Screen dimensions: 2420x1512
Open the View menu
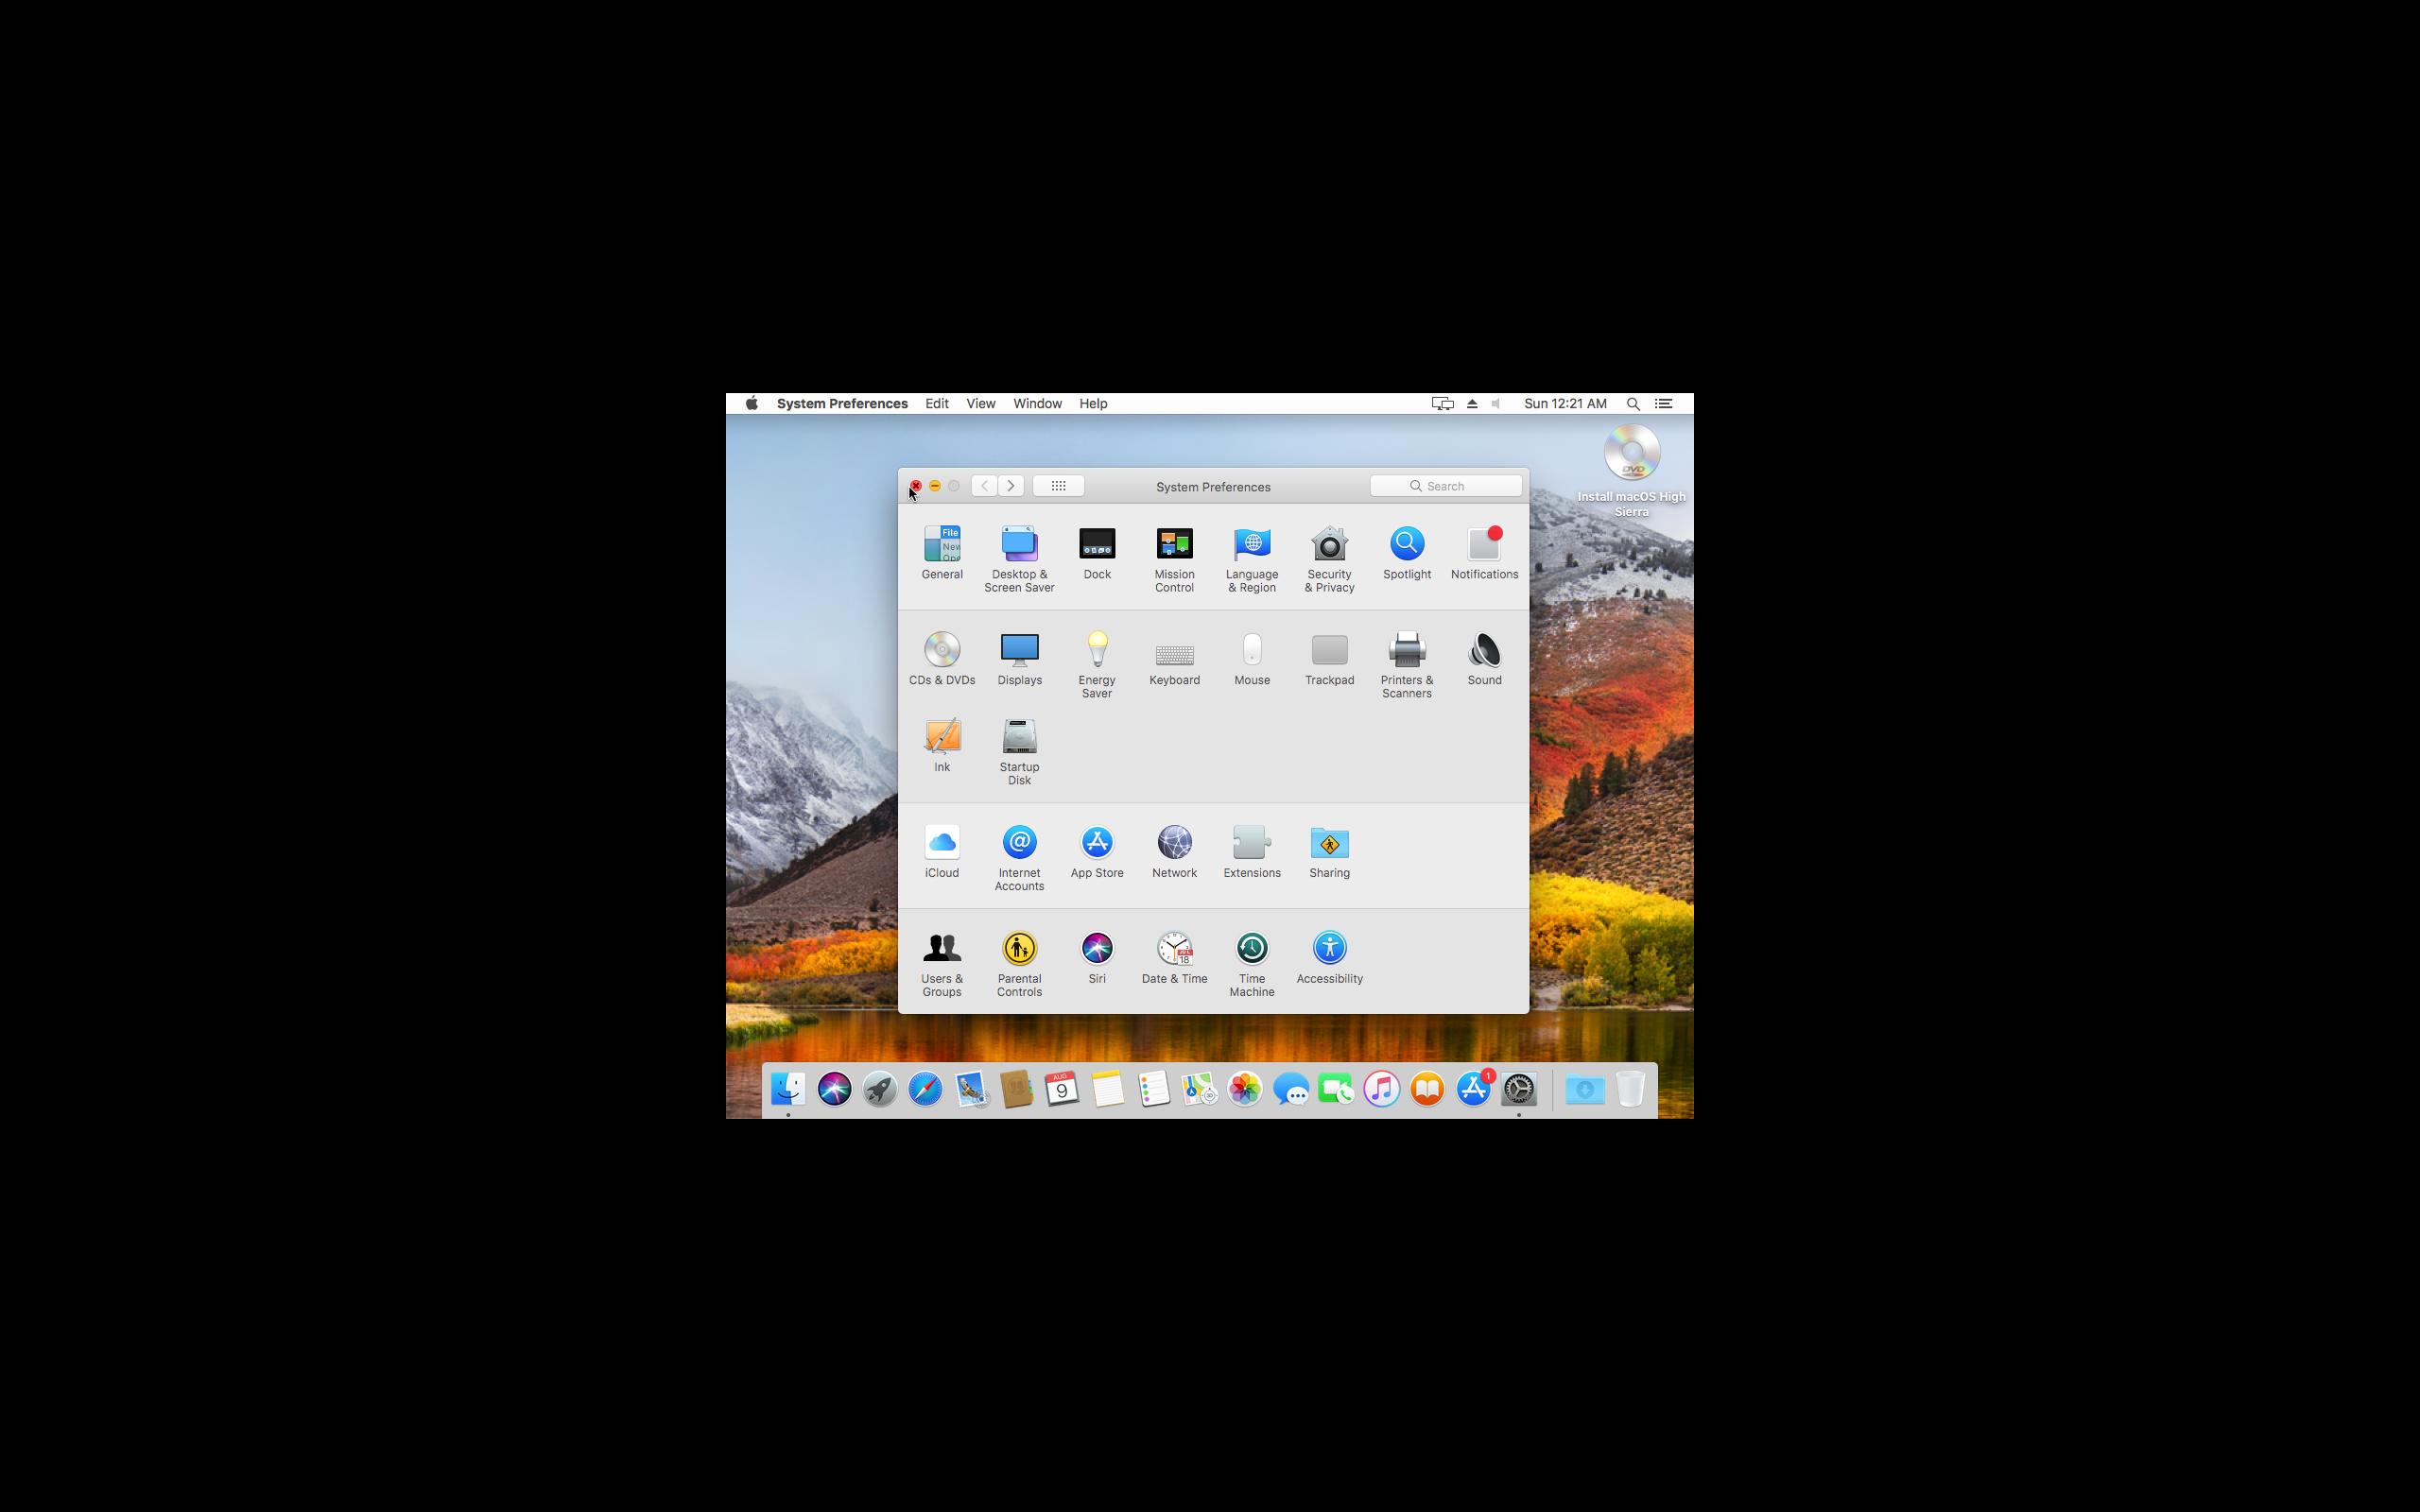click(980, 404)
